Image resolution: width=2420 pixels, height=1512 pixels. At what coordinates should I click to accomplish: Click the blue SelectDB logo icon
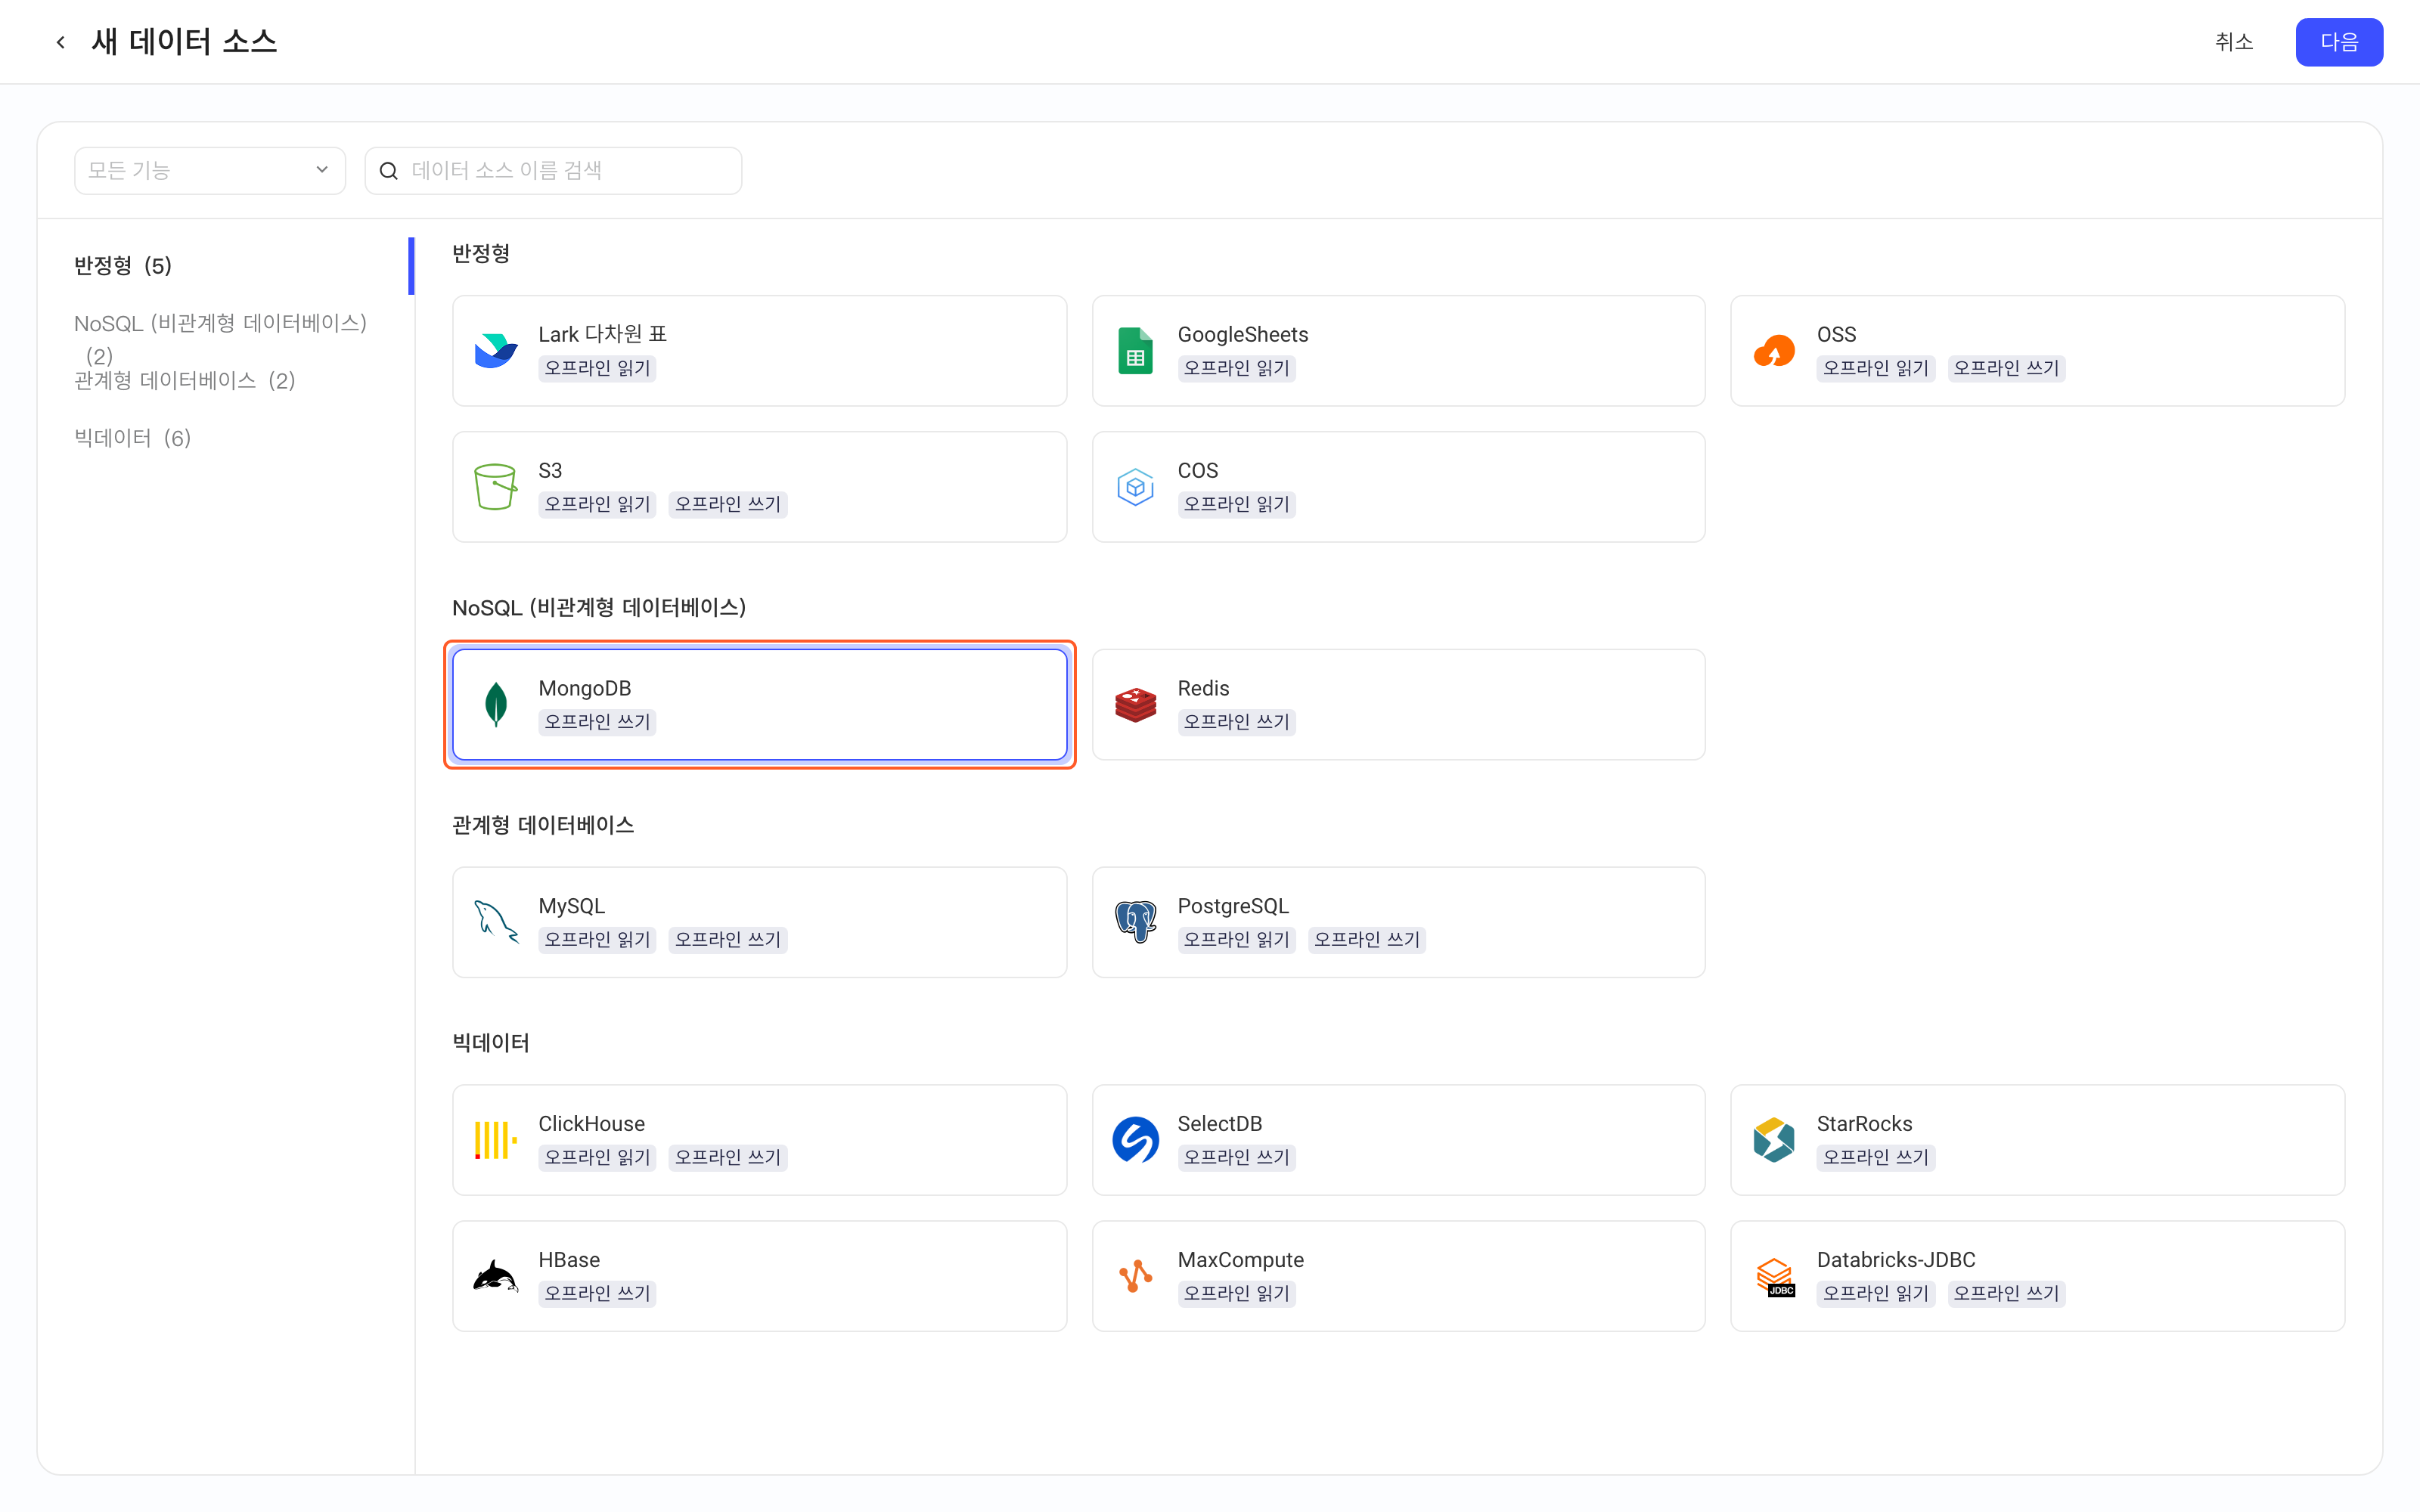tap(1135, 1140)
